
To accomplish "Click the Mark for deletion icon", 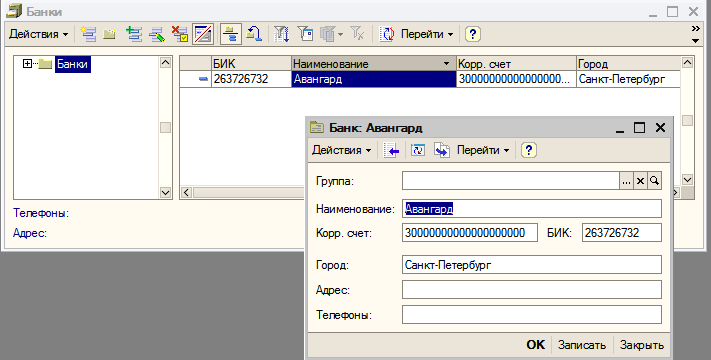I will [x=180, y=34].
